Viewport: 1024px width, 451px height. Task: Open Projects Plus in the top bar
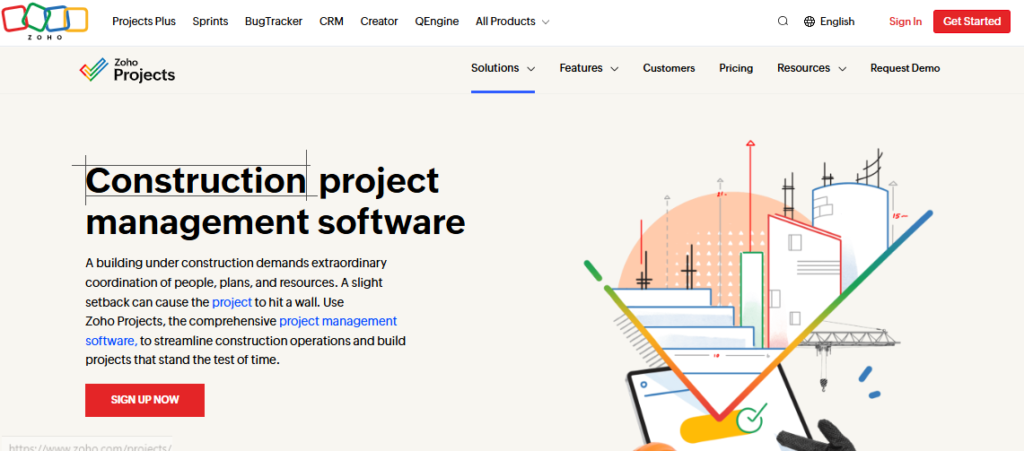click(144, 21)
